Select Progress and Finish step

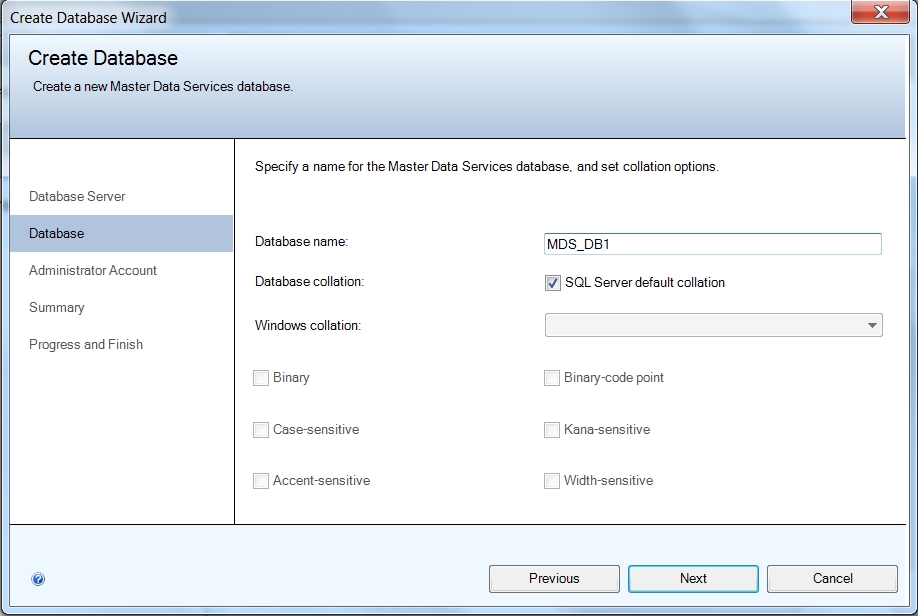(86, 344)
